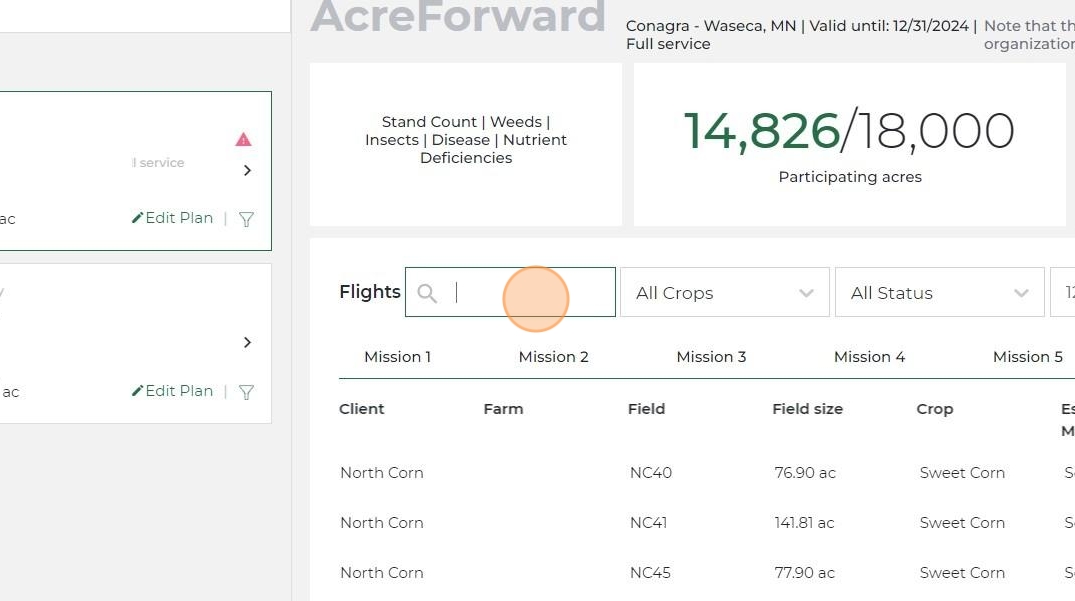Select the Mission 2 tab
Viewport: 1075px width, 601px height.
coord(553,357)
